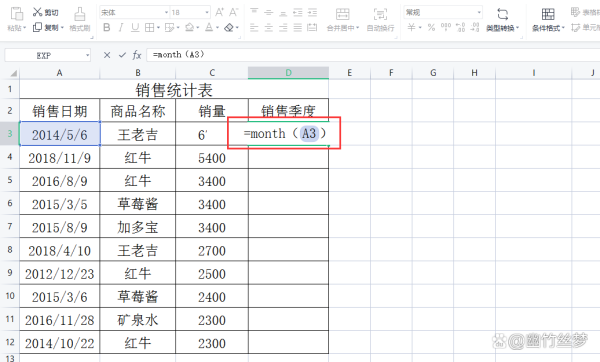Click the title cell 销售统计表
Viewport: 600px width, 362px height.
click(174, 90)
